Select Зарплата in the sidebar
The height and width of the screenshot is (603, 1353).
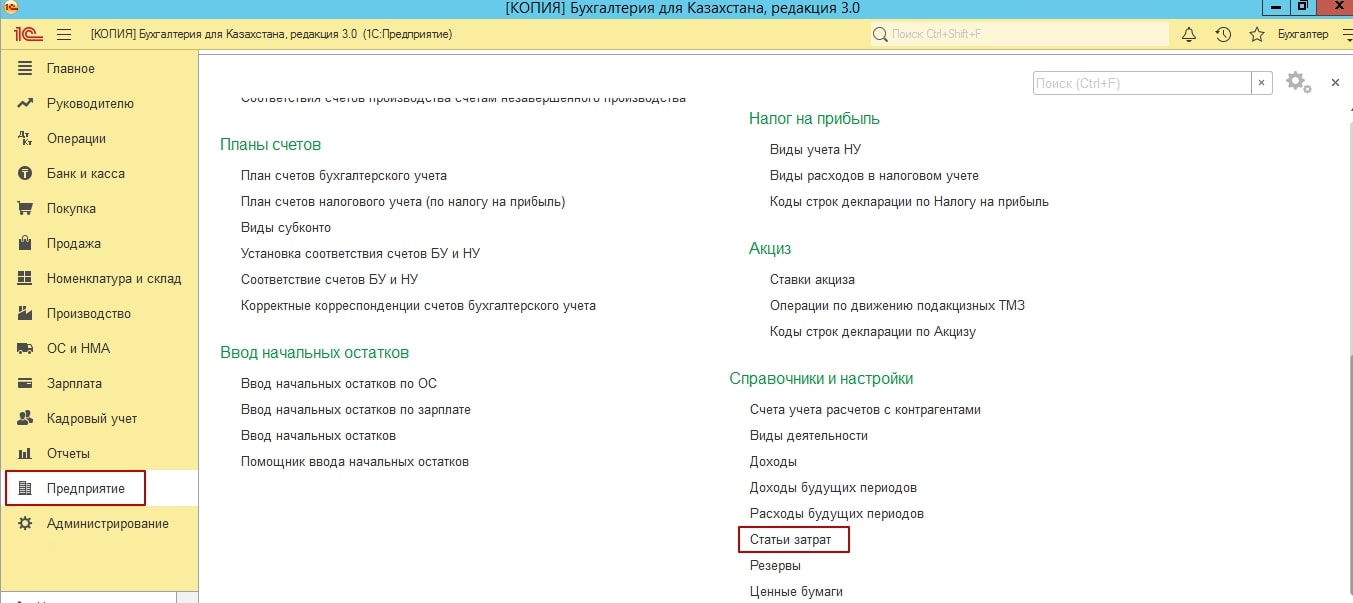74,383
